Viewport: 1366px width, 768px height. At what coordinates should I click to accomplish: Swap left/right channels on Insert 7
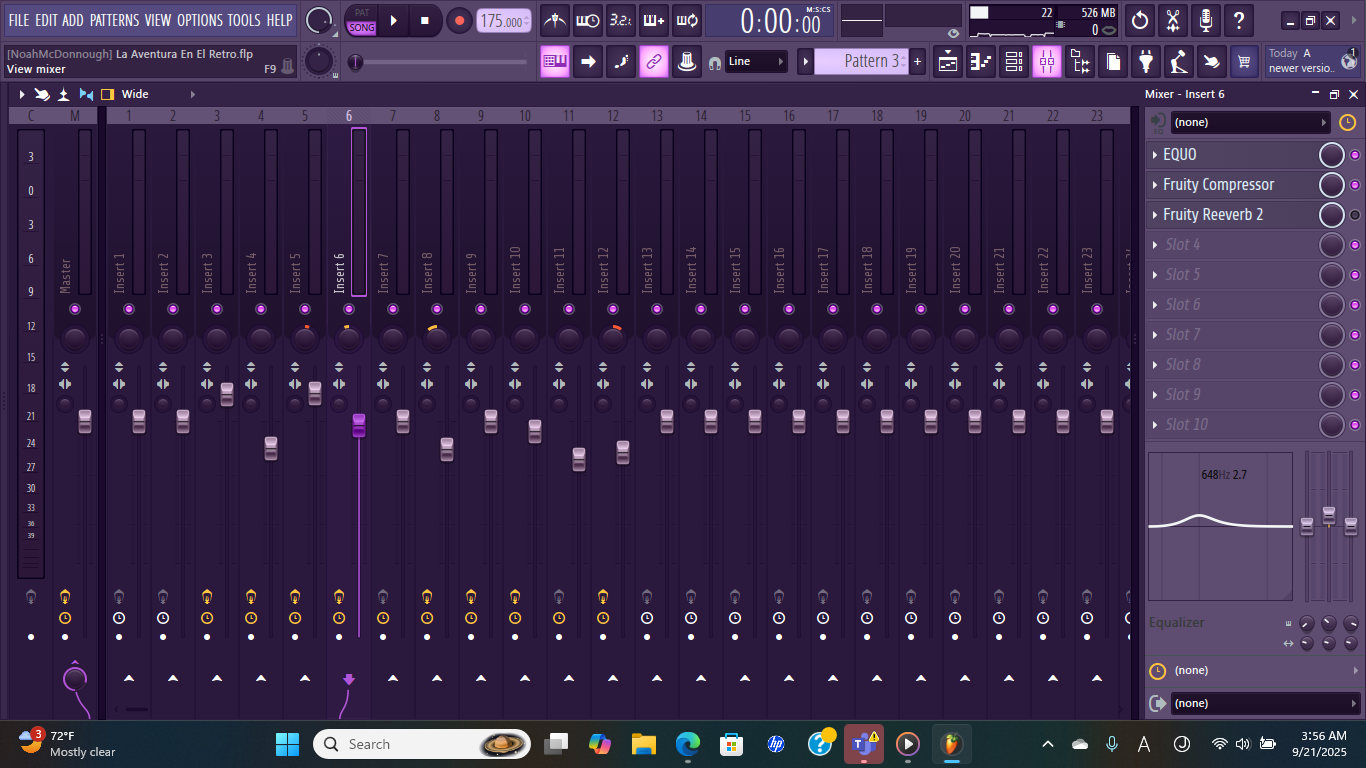click(383, 384)
